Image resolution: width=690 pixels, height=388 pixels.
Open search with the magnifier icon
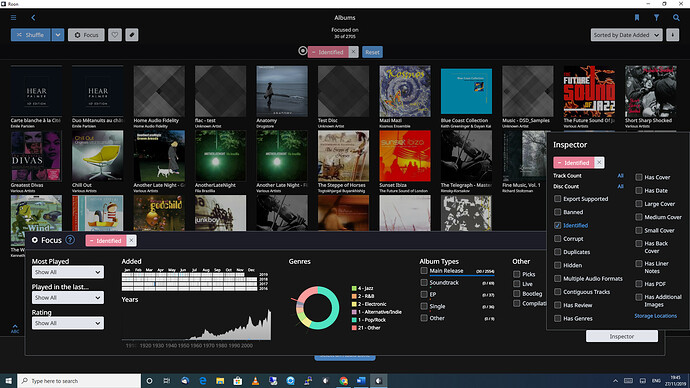point(676,18)
